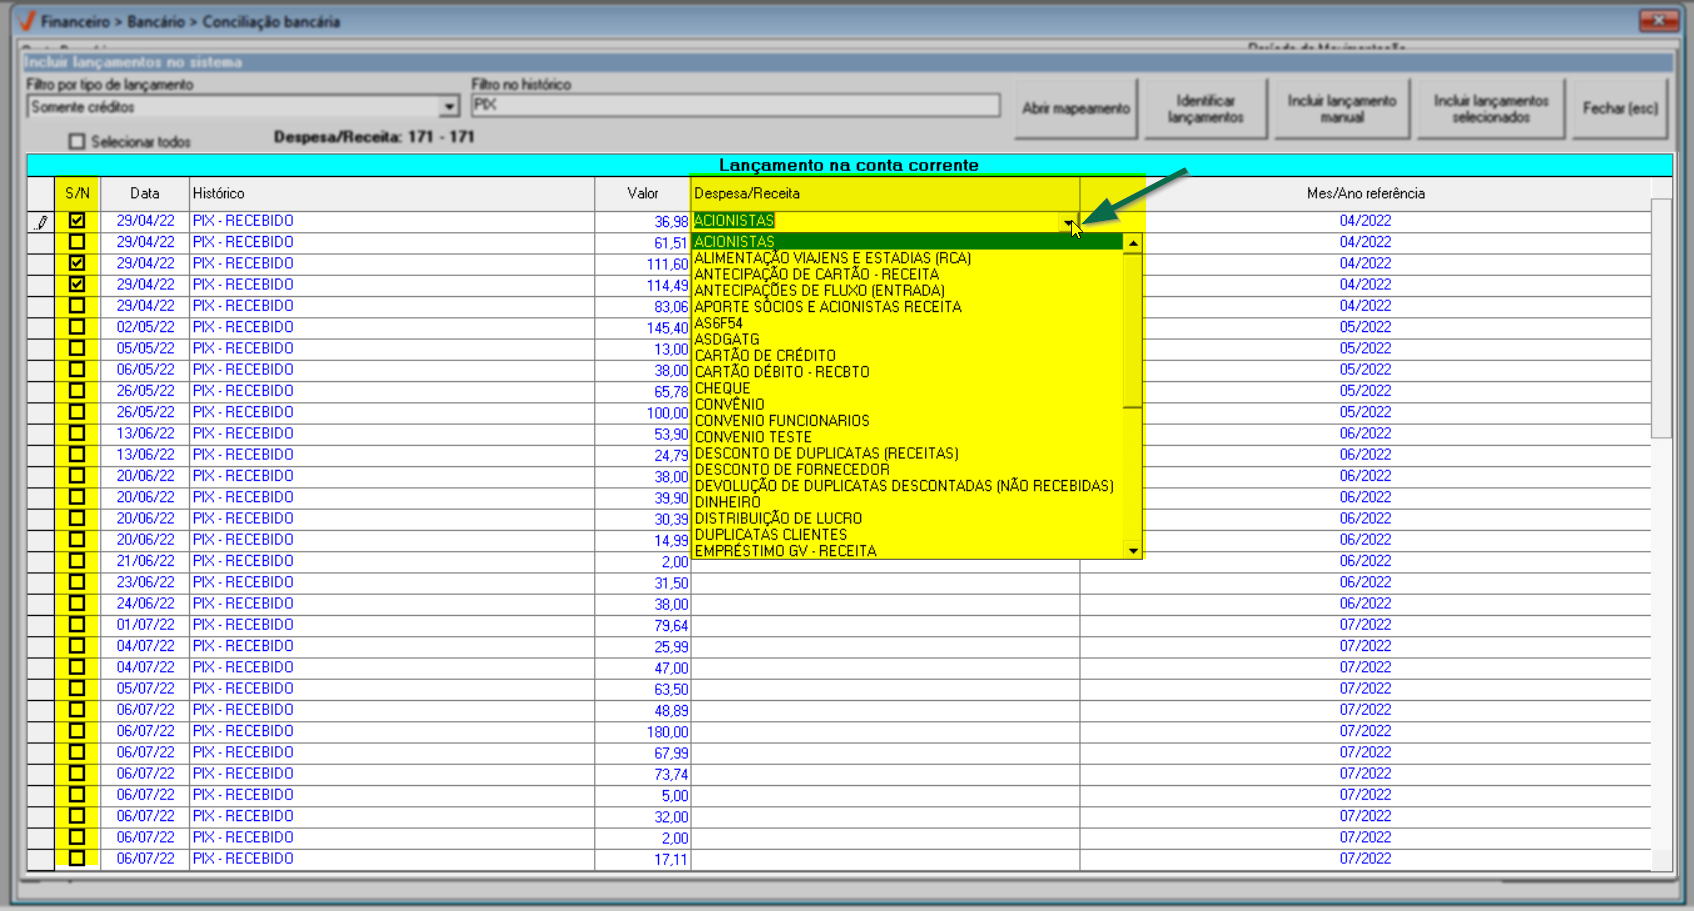This screenshot has height=911, width=1694.
Task: Choose DINHEIRO in the dropdown list
Action: (727, 502)
